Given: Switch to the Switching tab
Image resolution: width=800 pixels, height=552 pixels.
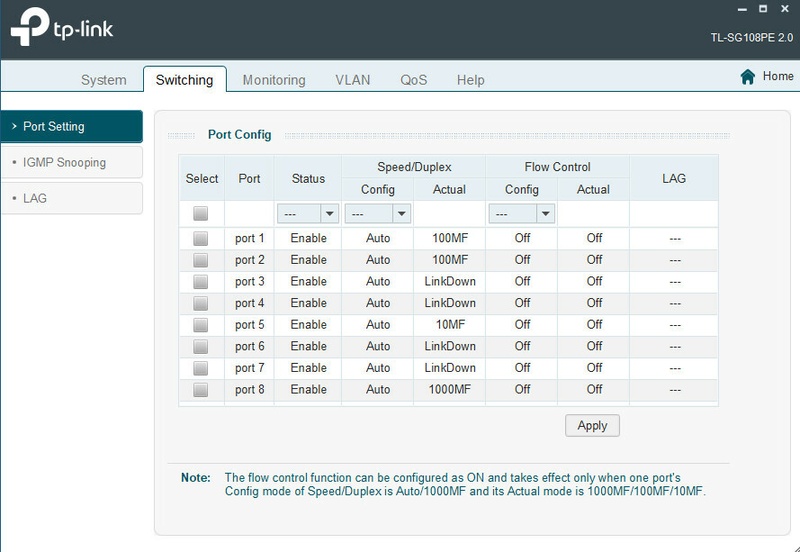Looking at the screenshot, I should (185, 80).
